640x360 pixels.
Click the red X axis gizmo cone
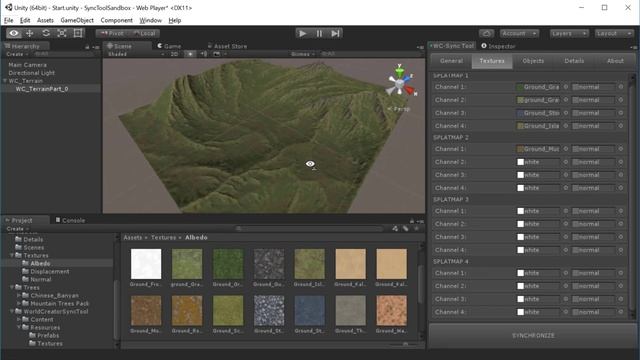pyautogui.click(x=409, y=91)
